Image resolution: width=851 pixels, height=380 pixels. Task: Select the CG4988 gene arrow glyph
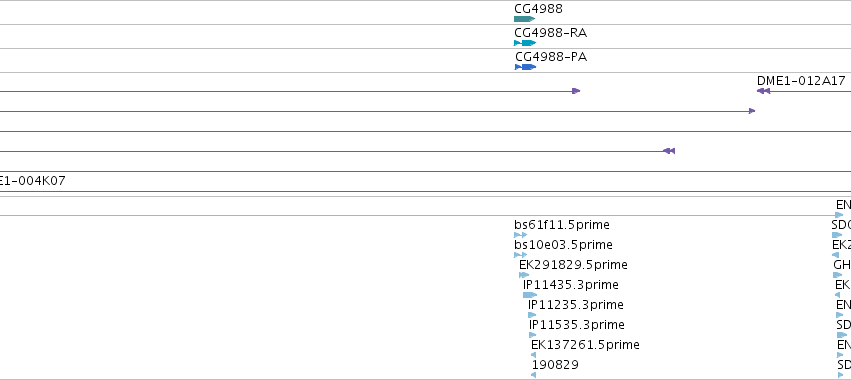[x=524, y=19]
